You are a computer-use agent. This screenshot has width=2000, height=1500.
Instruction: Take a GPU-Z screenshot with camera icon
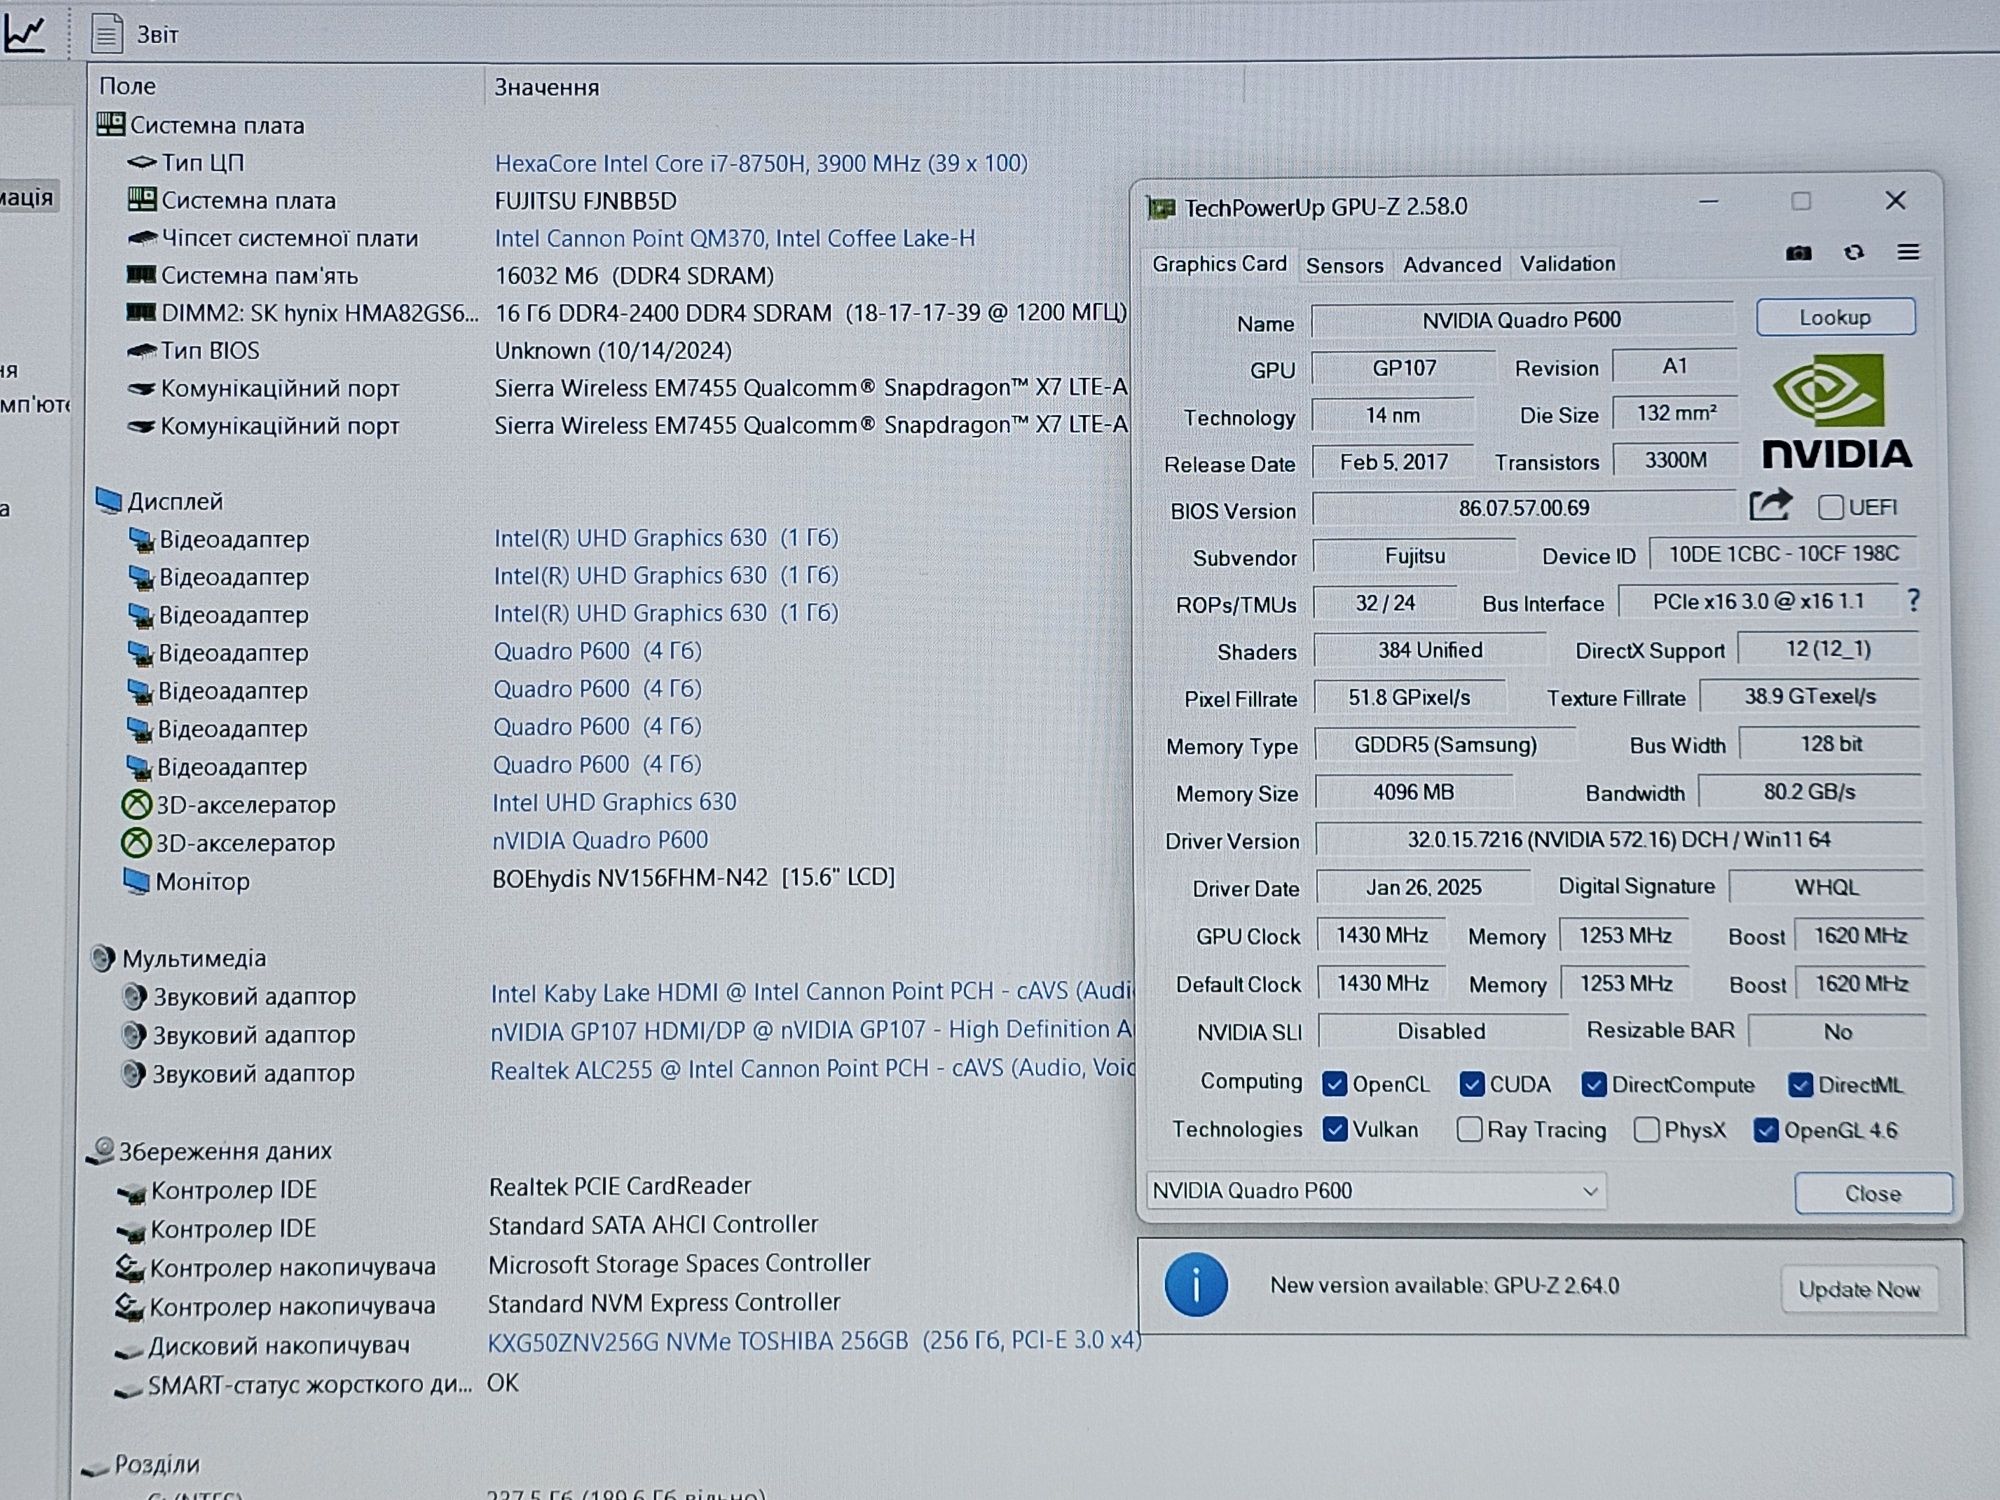point(1798,253)
